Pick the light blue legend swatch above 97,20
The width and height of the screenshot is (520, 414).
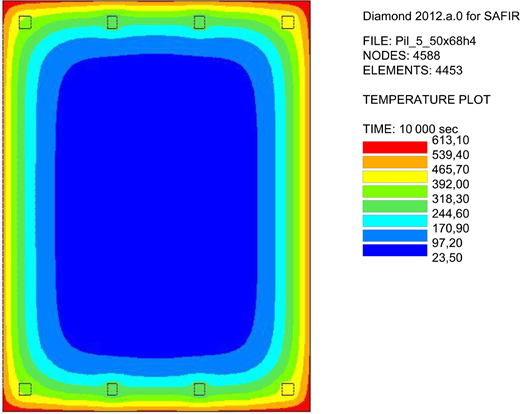395,235
